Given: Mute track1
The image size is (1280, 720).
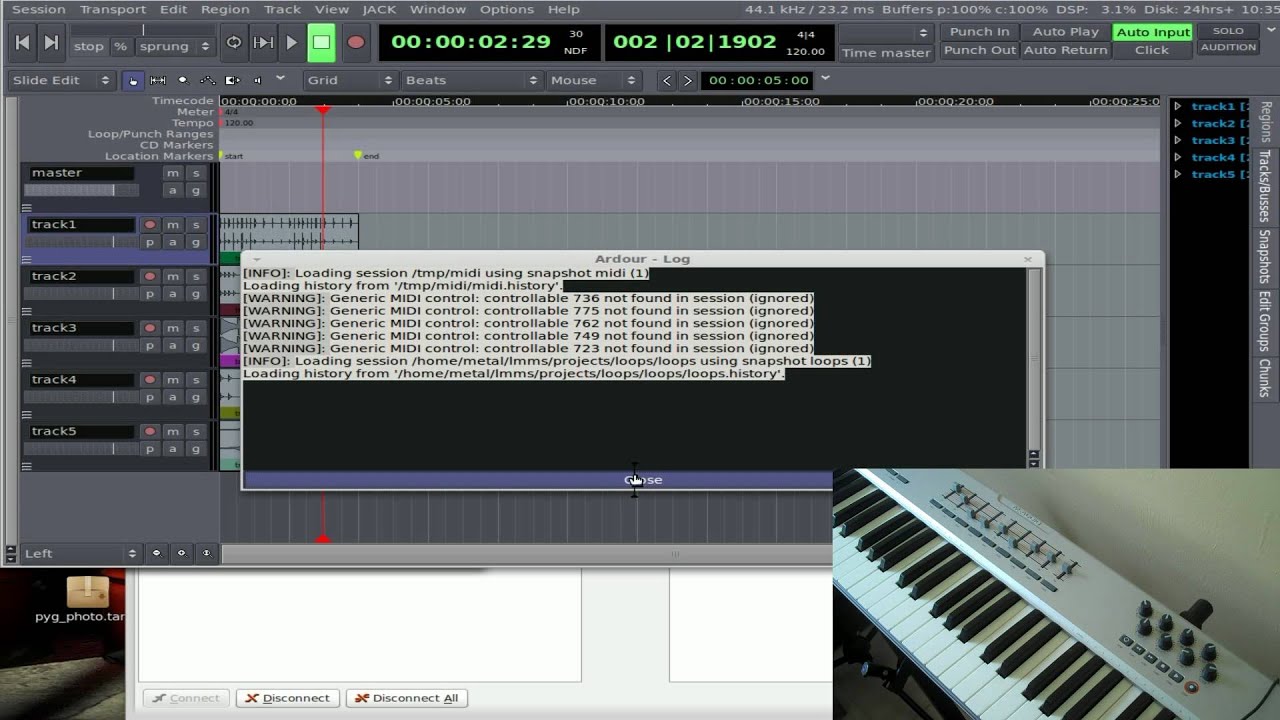Looking at the screenshot, I should (x=173, y=225).
